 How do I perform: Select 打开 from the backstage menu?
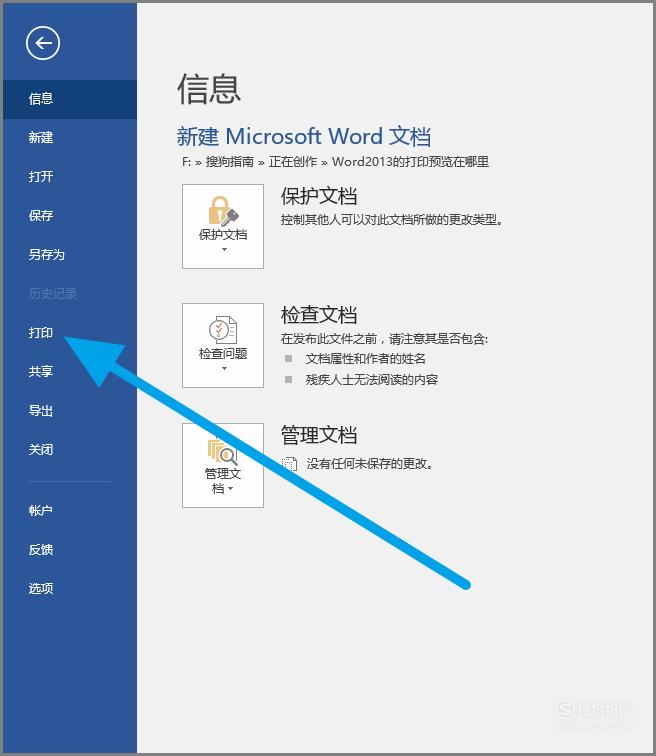pos(70,176)
